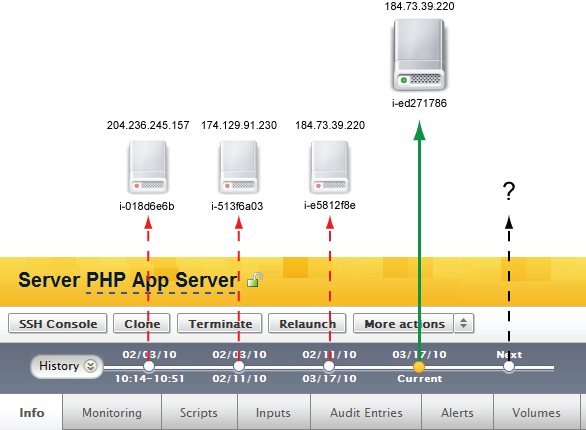The image size is (586, 430).
Task: Click the More actions button
Action: coord(404,324)
